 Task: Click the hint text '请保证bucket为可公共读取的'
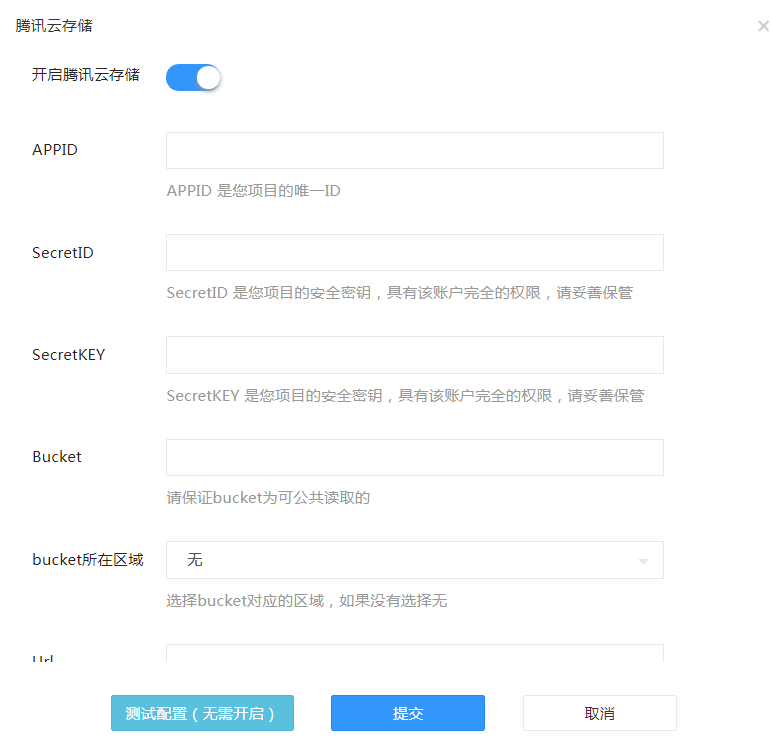pyautogui.click(x=268, y=497)
